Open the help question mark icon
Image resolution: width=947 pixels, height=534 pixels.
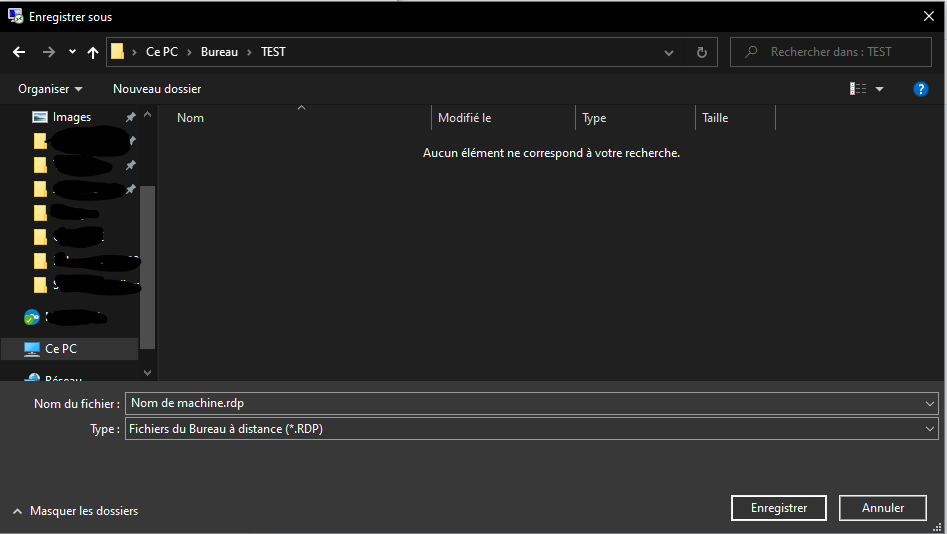click(921, 89)
